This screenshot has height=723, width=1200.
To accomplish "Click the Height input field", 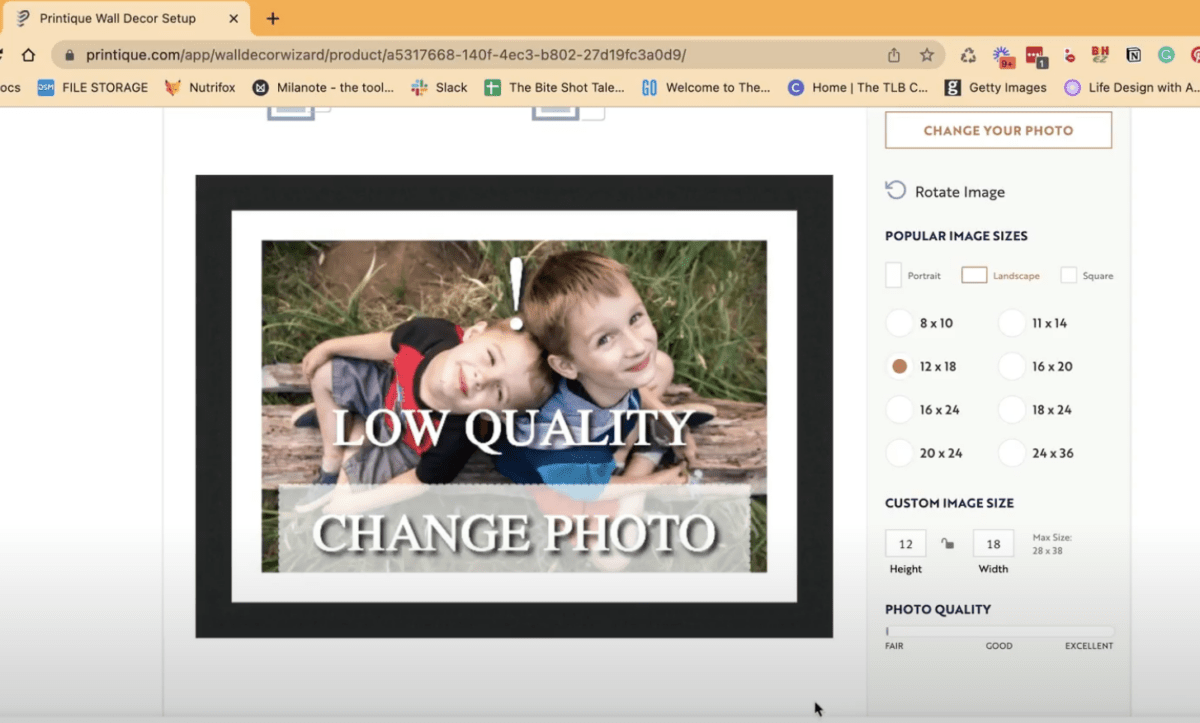I will tap(904, 543).
